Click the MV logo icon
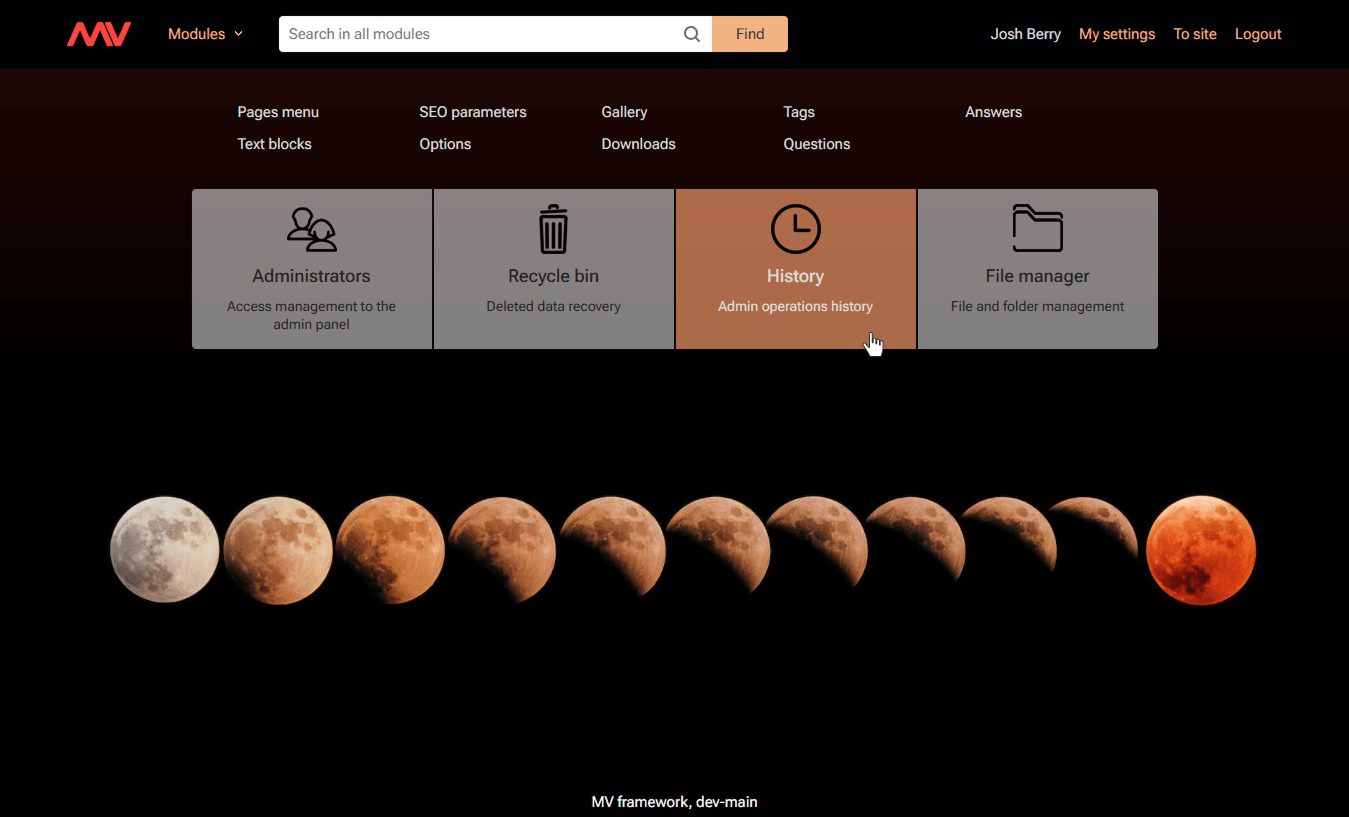1349x817 pixels. pos(98,34)
